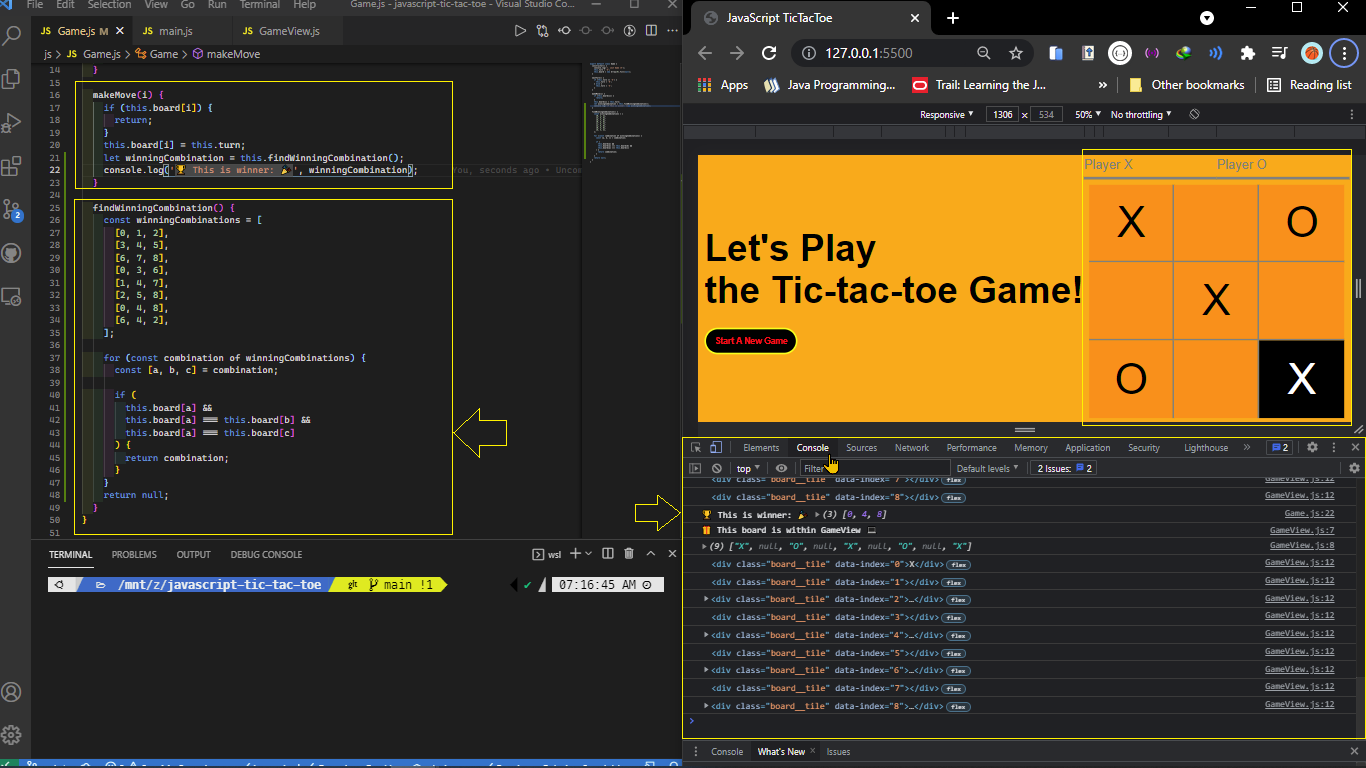1366x768 pixels.
Task: Open the Default levels dropdown in the console
Action: (988, 467)
